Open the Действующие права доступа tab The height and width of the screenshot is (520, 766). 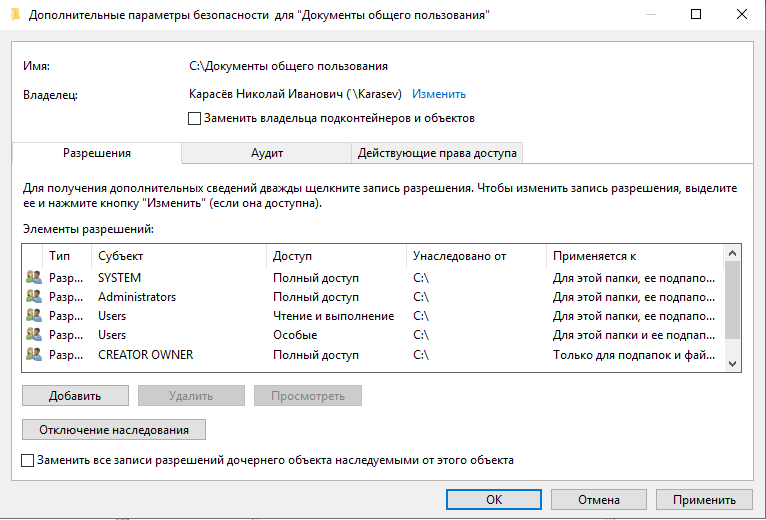437,153
